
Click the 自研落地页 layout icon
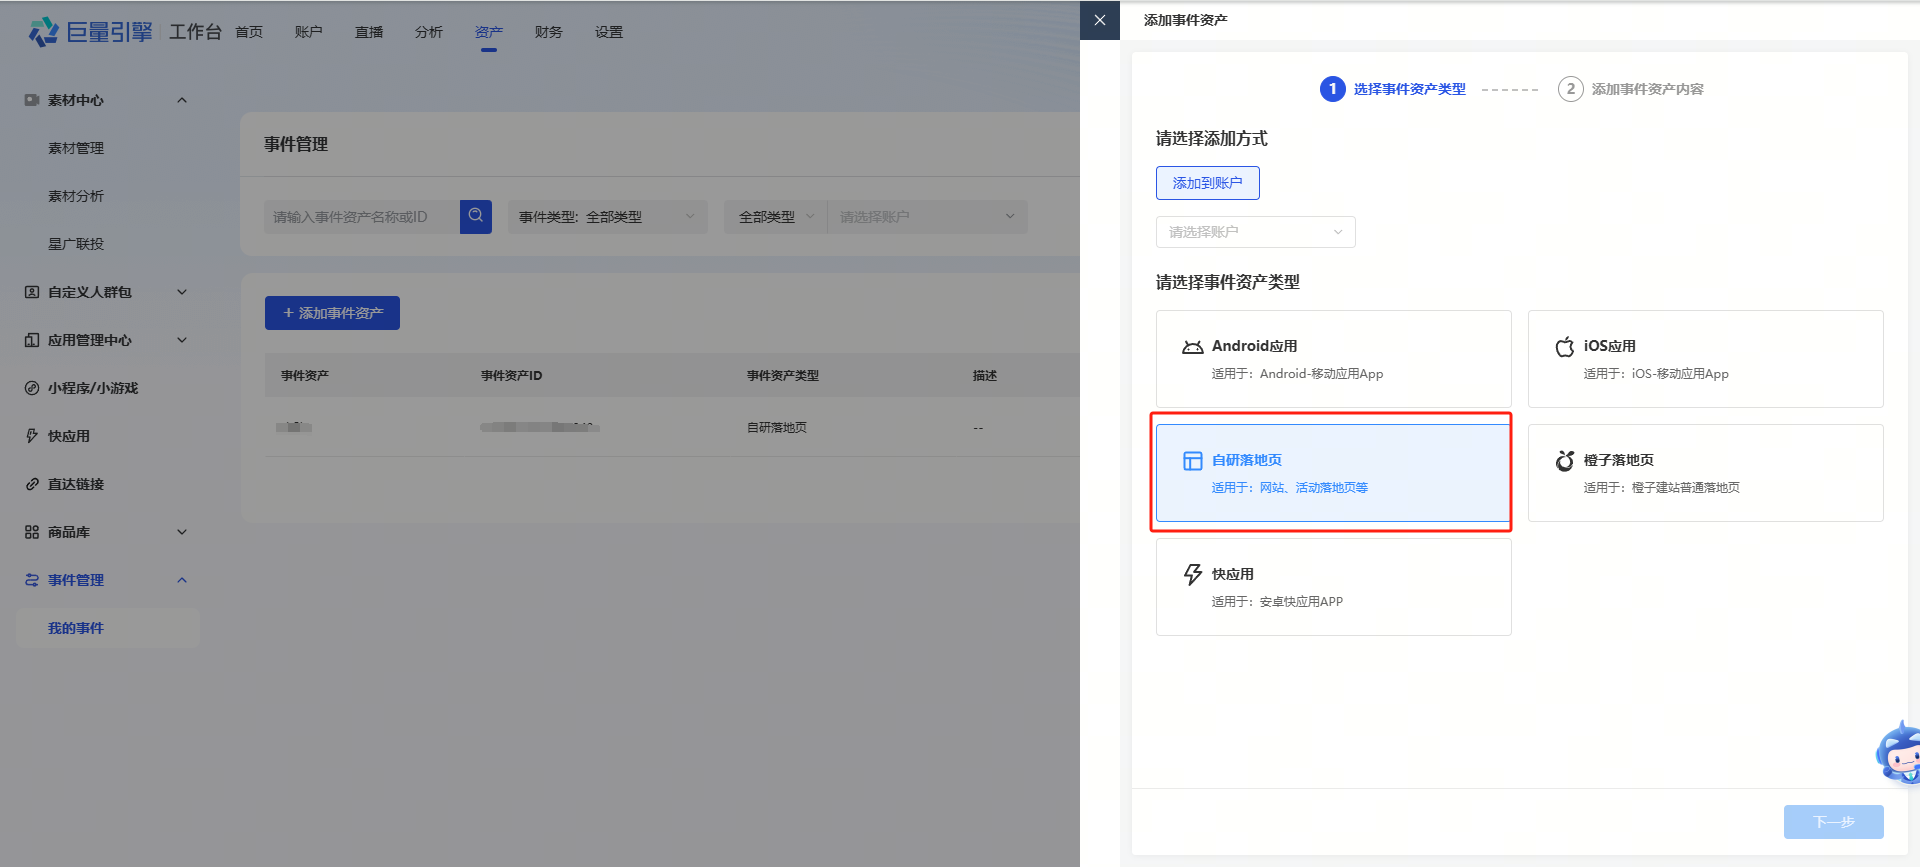pos(1192,461)
